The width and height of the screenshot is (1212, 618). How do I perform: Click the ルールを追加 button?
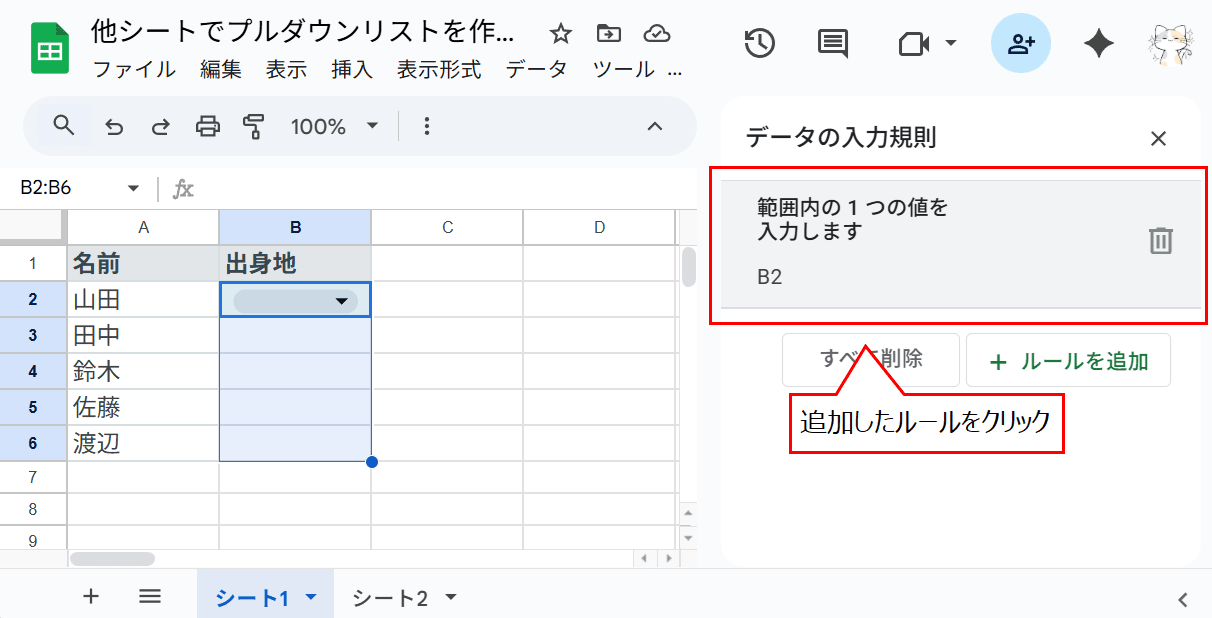[x=1068, y=361]
